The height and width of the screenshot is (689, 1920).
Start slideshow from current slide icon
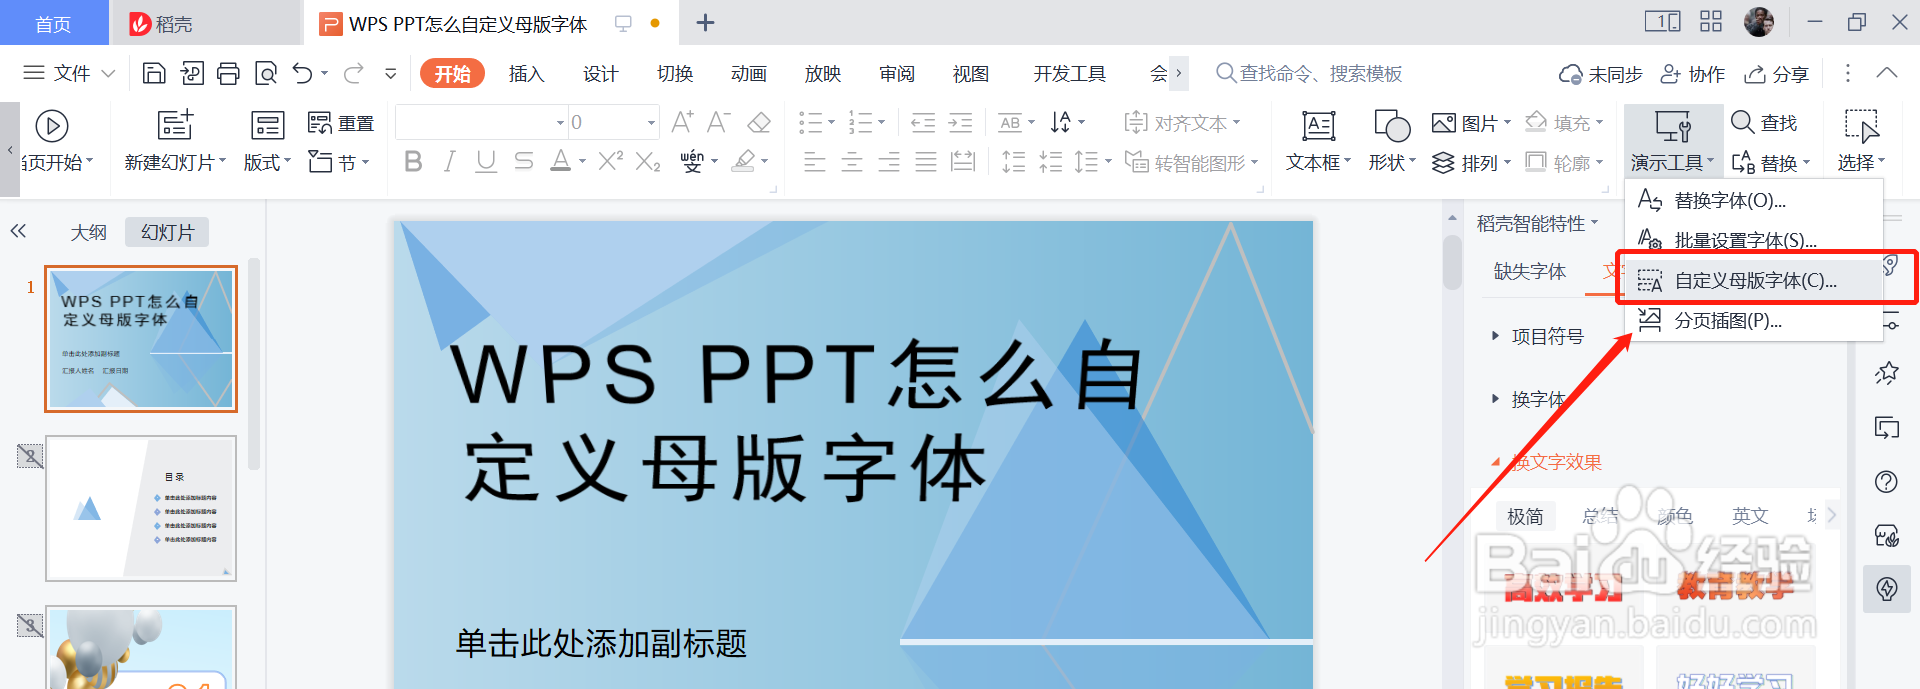point(52,126)
